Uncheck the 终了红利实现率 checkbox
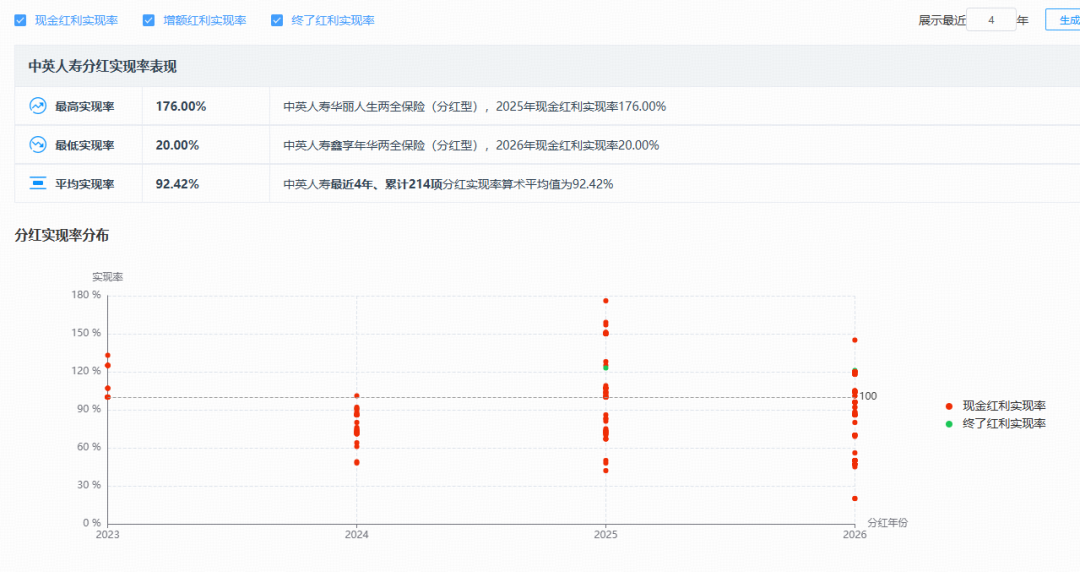 (277, 21)
